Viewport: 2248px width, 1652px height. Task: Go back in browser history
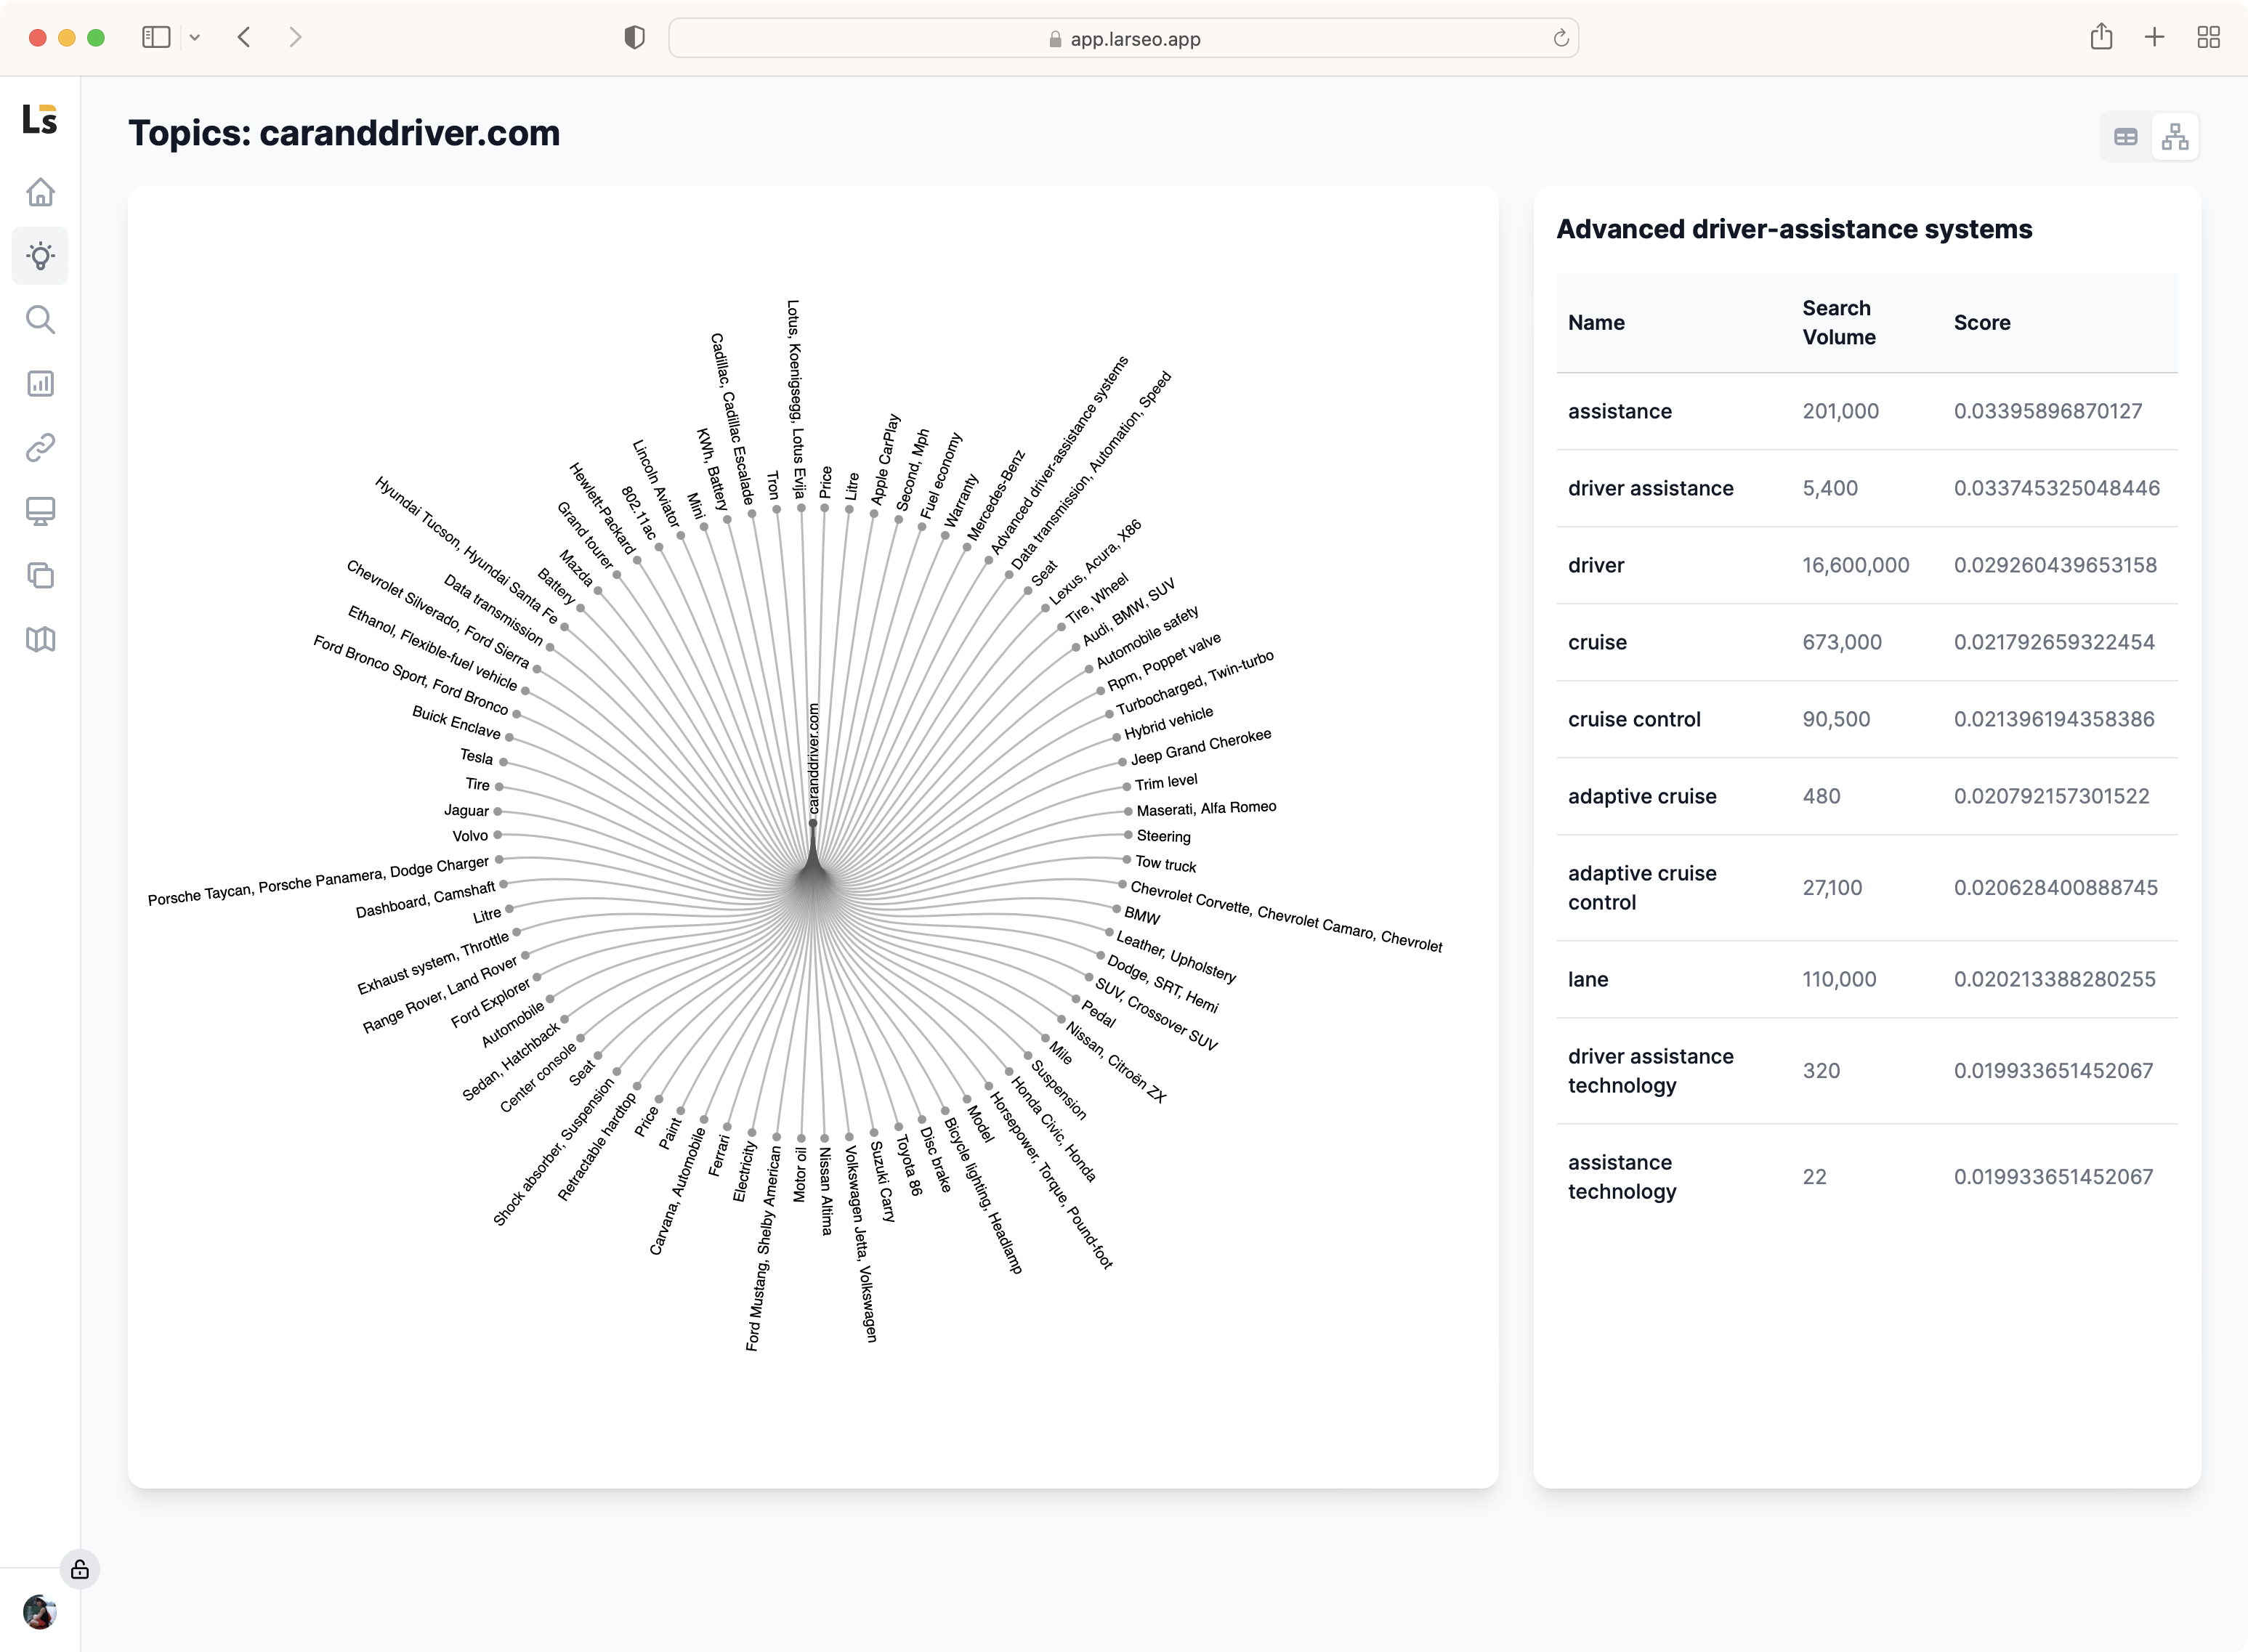[x=244, y=38]
